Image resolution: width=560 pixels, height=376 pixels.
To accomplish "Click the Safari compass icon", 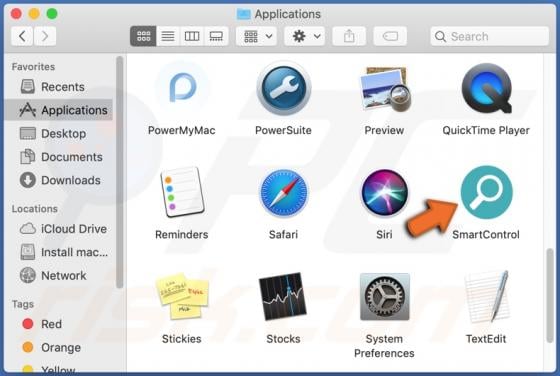I will point(284,193).
